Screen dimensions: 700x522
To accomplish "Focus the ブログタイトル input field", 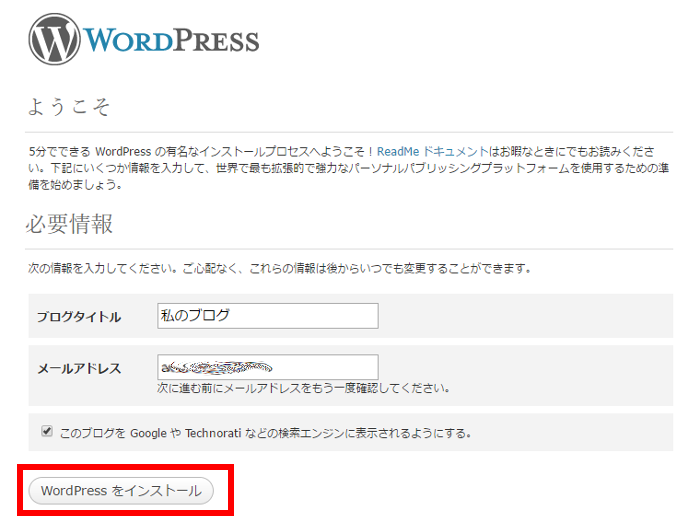I will 268,316.
